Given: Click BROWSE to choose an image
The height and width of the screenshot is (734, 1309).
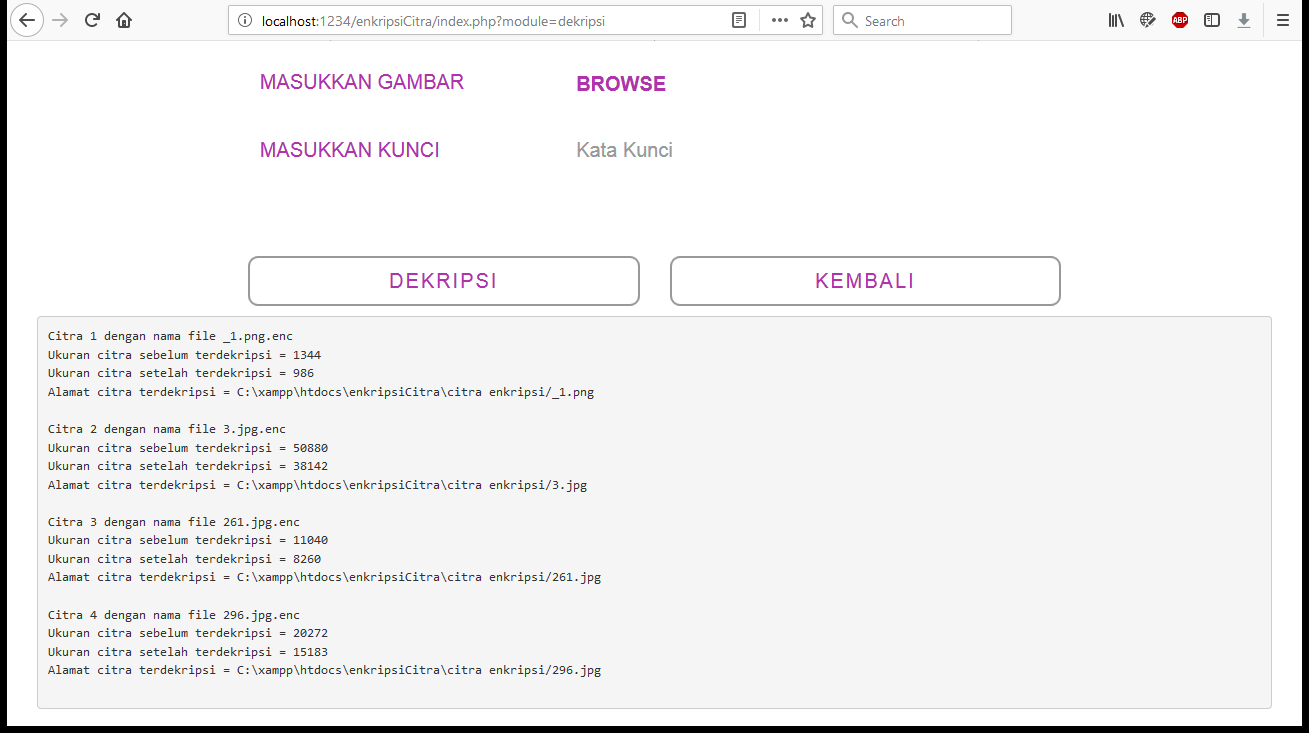Looking at the screenshot, I should click(621, 84).
